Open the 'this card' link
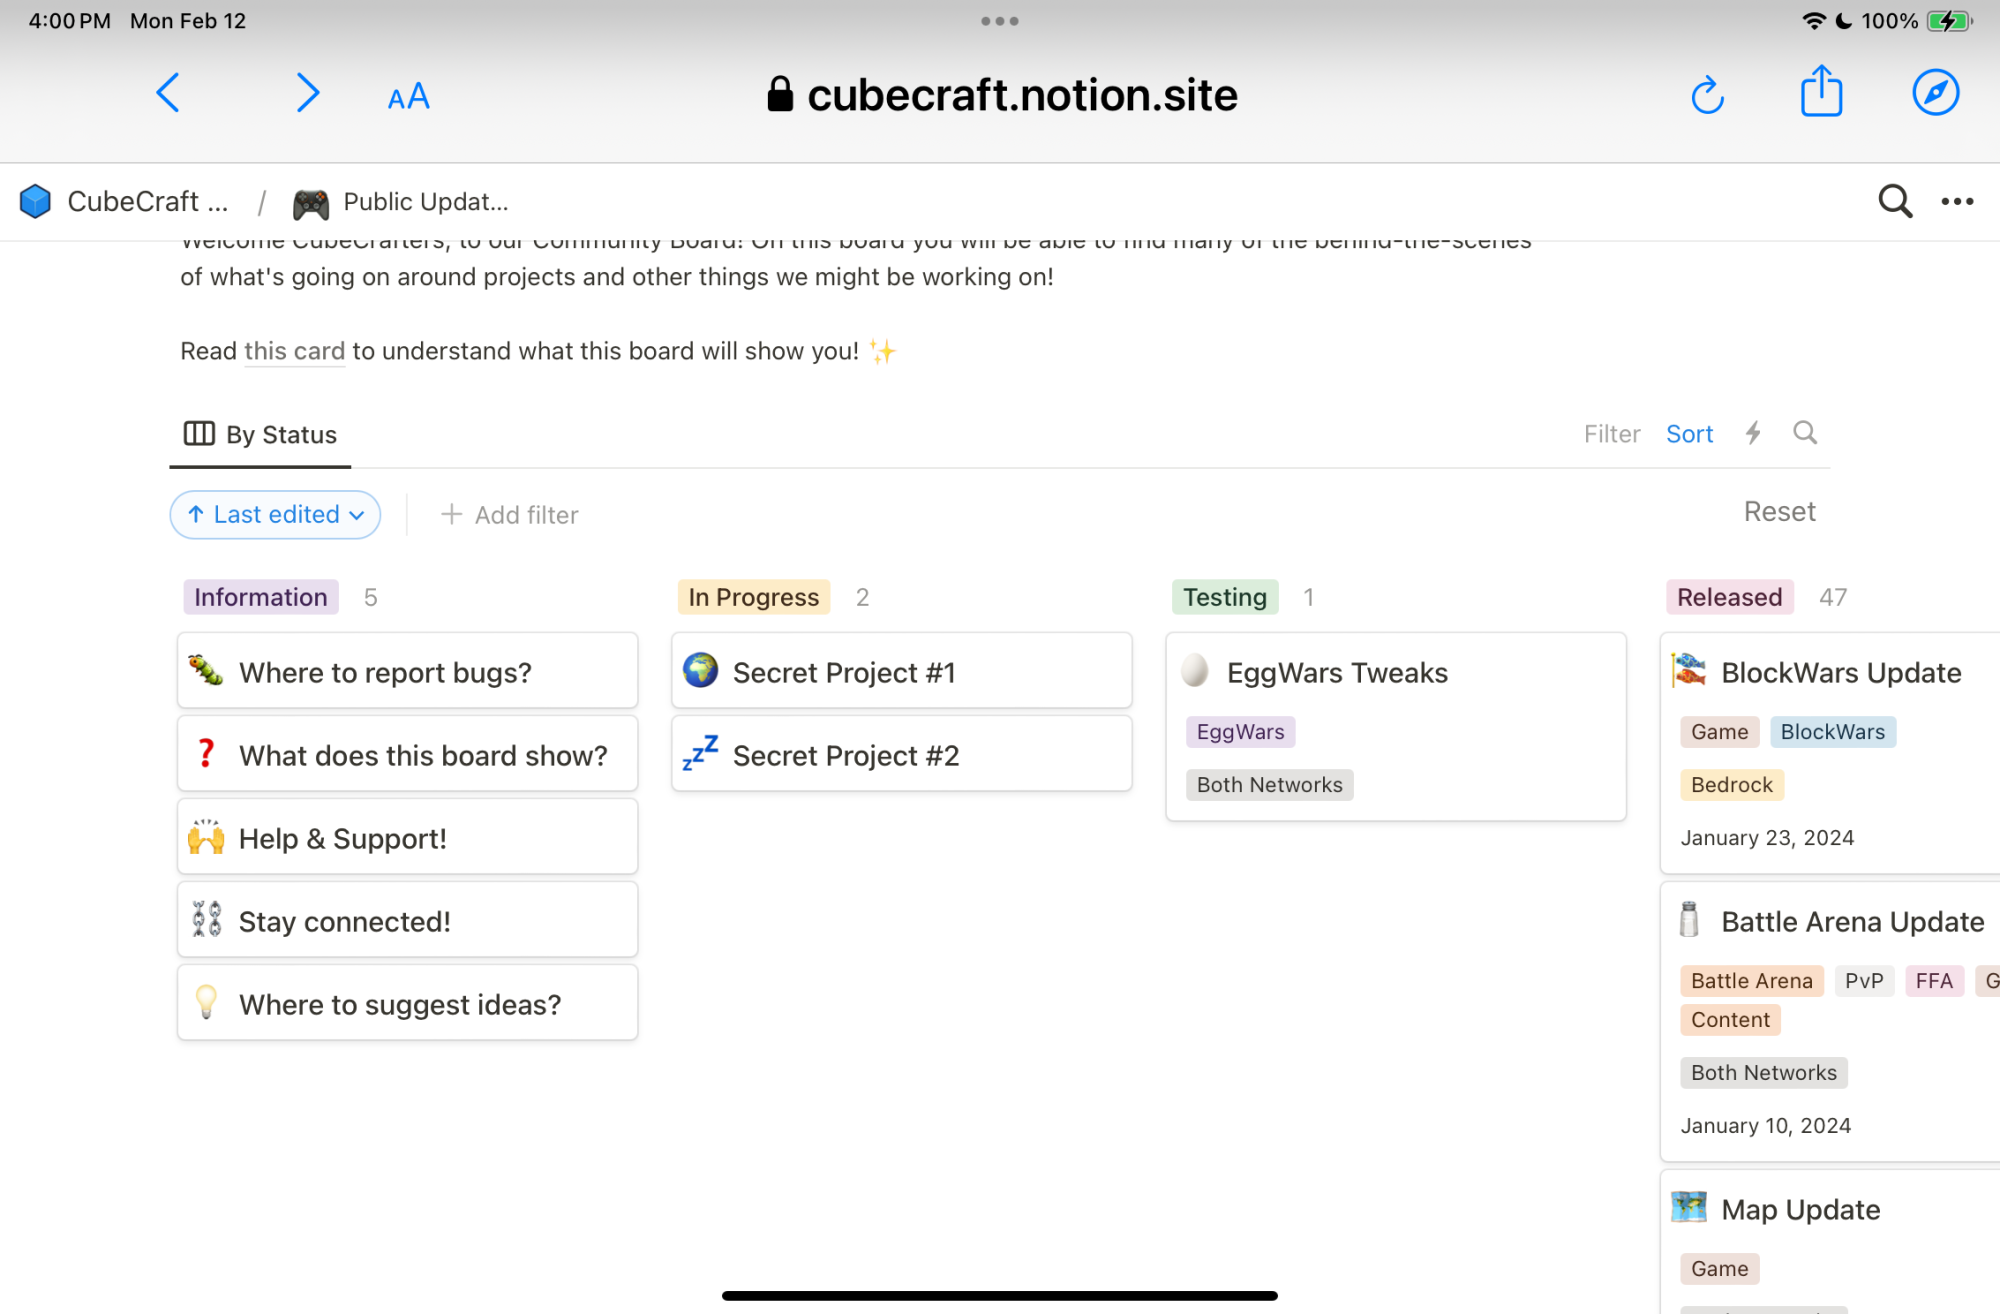 294,352
